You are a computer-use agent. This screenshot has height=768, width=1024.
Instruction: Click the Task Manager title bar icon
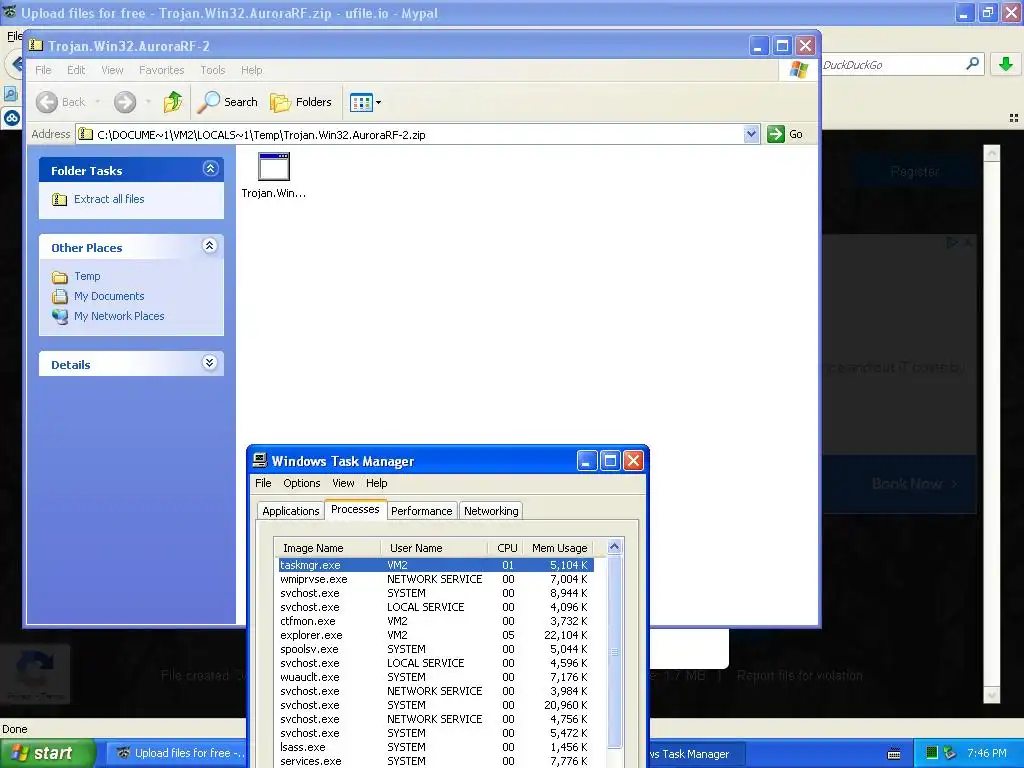coord(259,460)
